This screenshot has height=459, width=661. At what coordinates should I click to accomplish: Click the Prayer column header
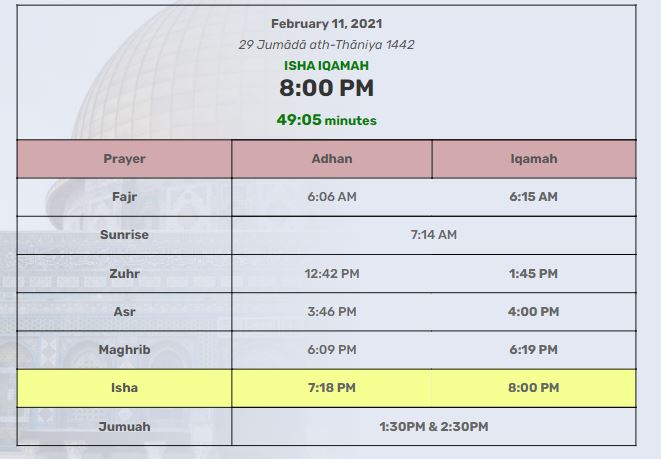(124, 159)
